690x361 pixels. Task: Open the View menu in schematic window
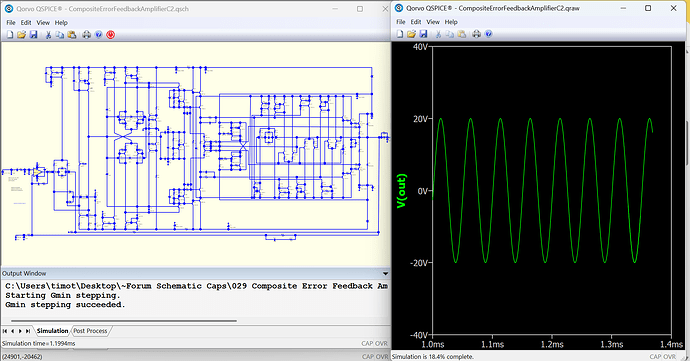[43, 22]
